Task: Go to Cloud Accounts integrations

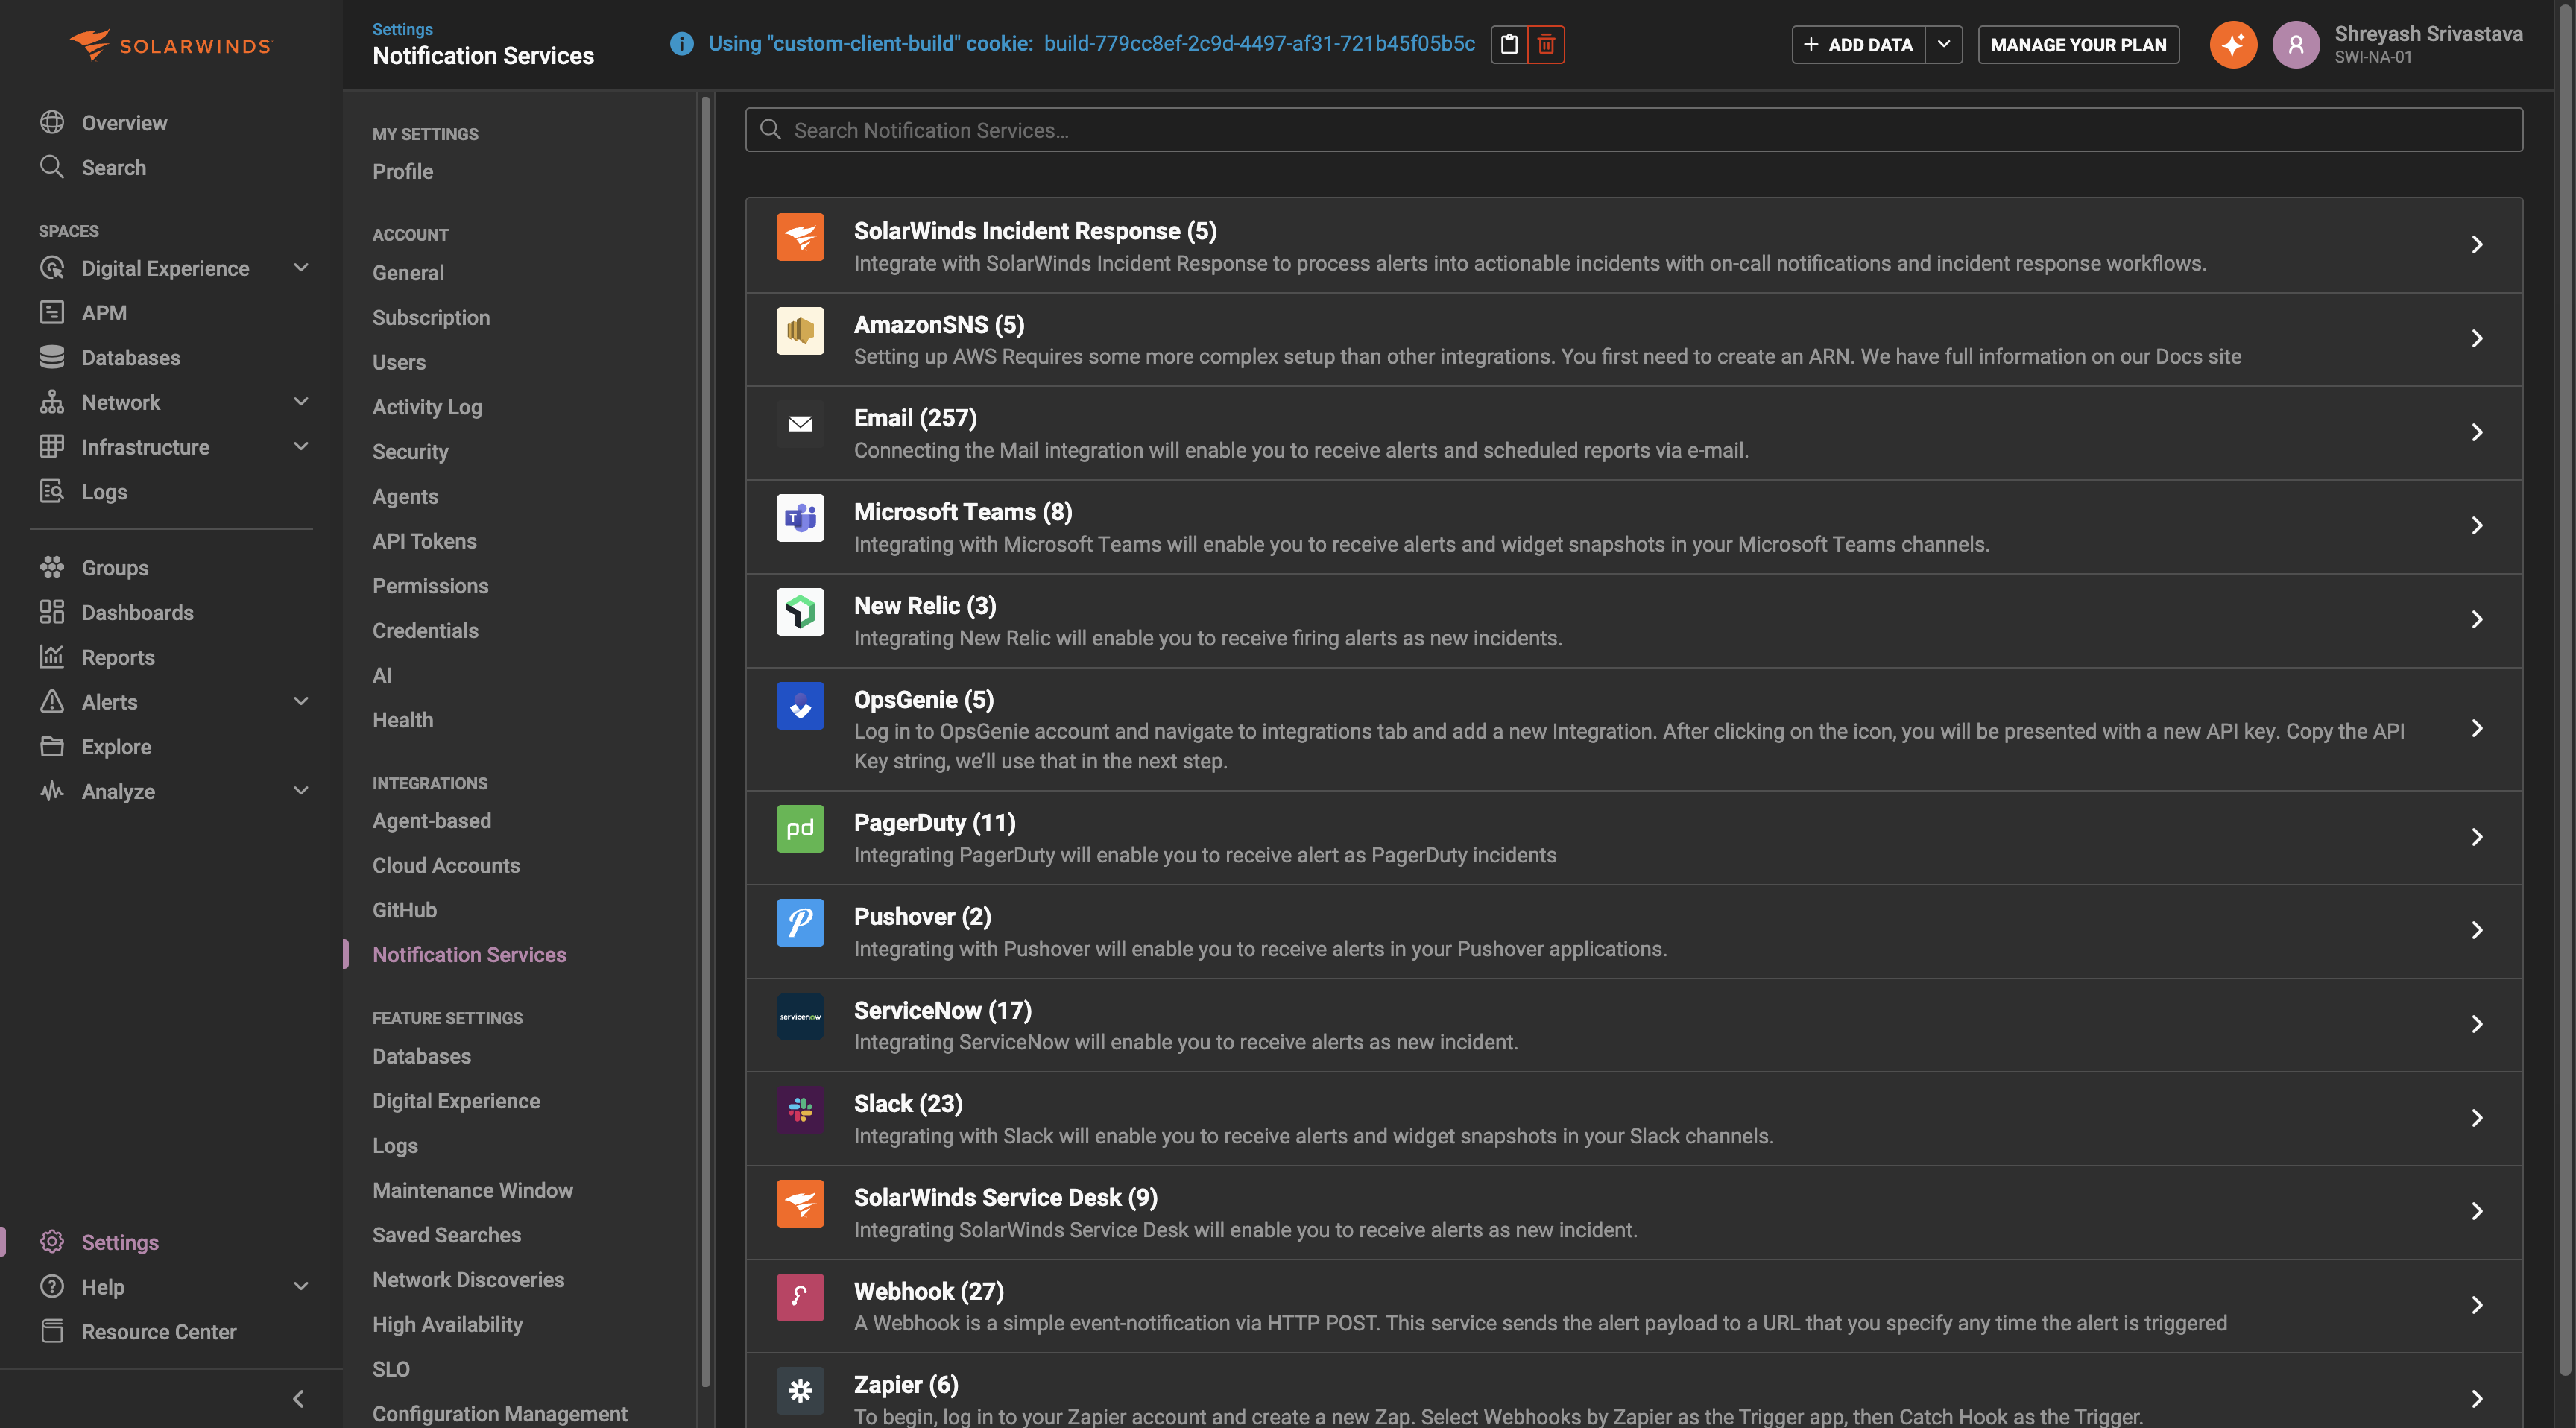Action: pyautogui.click(x=446, y=865)
